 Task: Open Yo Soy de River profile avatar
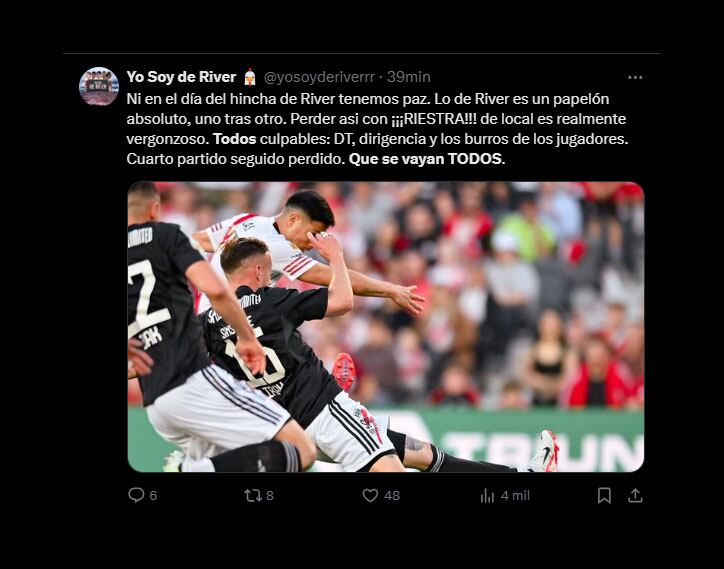tap(99, 86)
